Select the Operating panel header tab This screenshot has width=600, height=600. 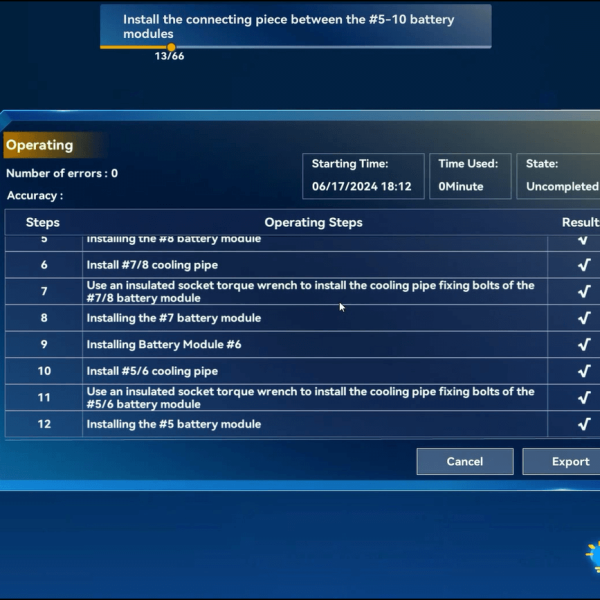pyautogui.click(x=40, y=145)
